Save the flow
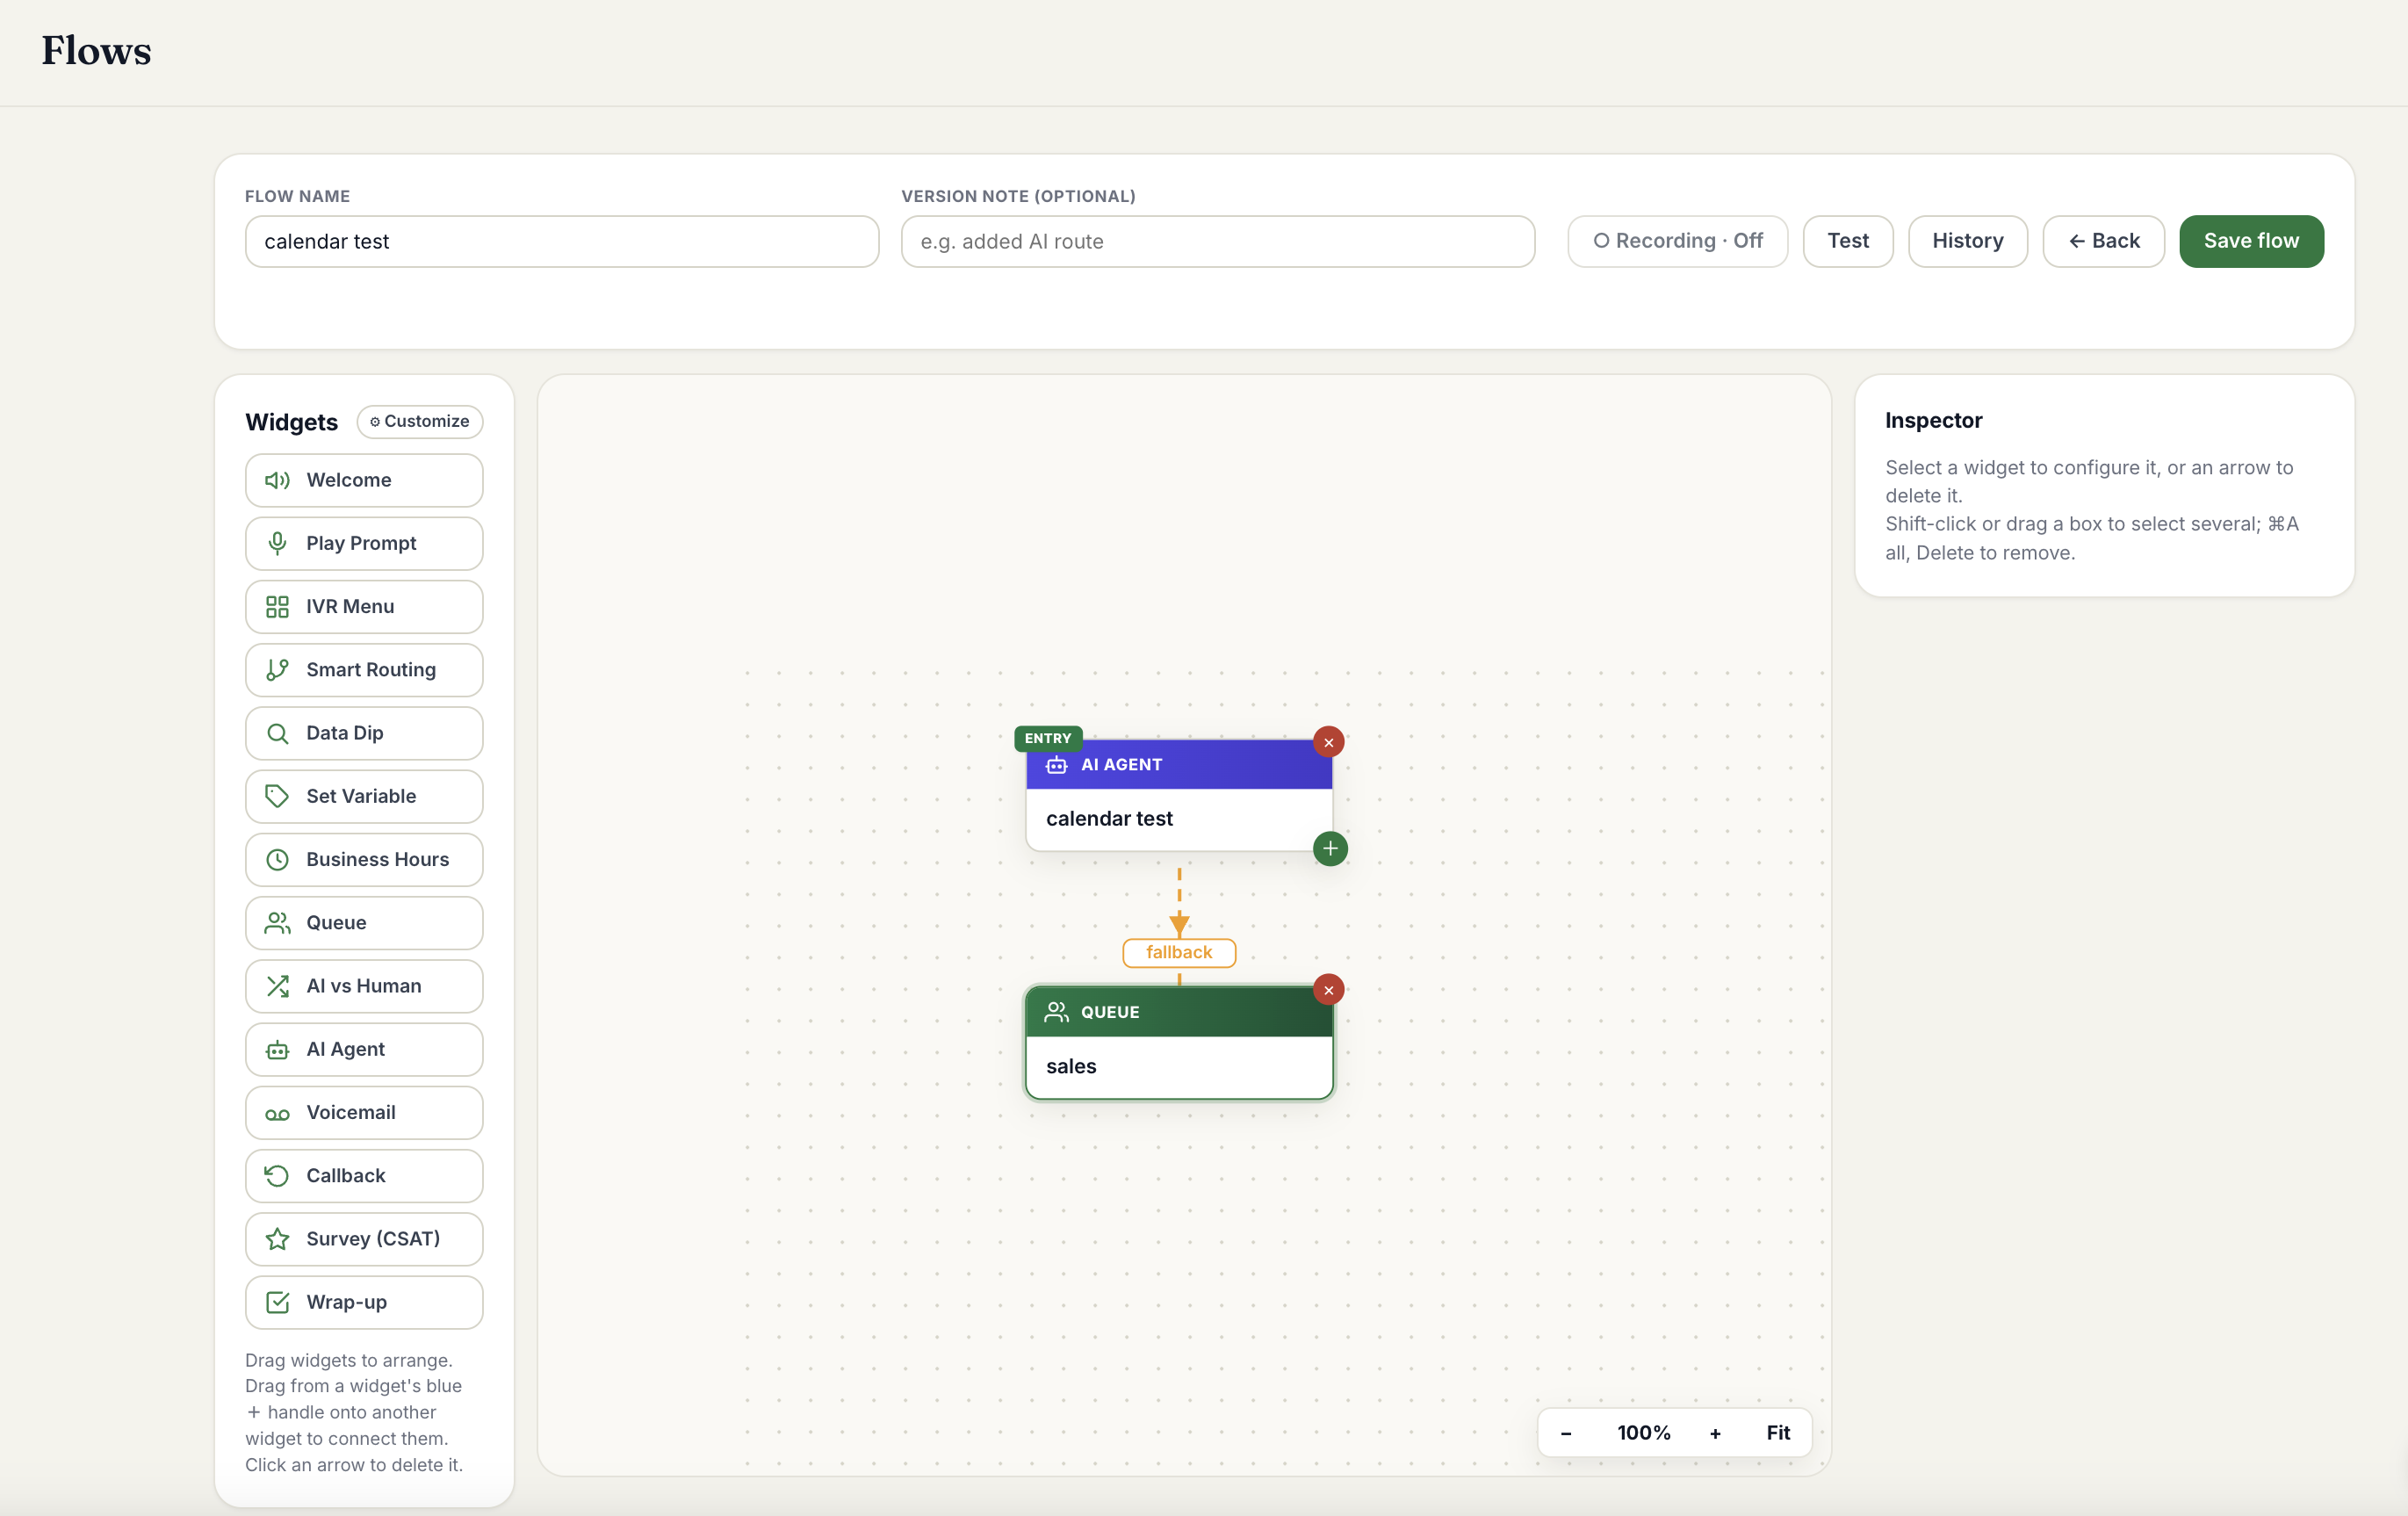 2251,241
